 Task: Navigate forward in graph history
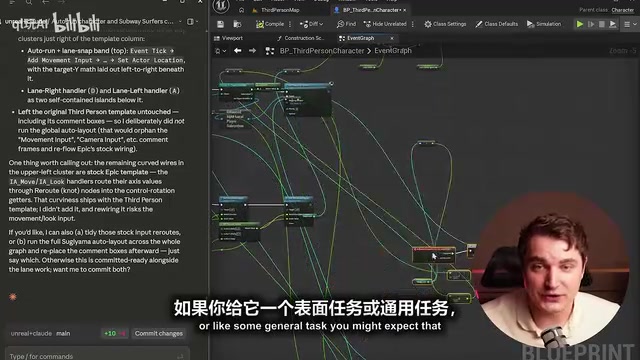point(252,51)
